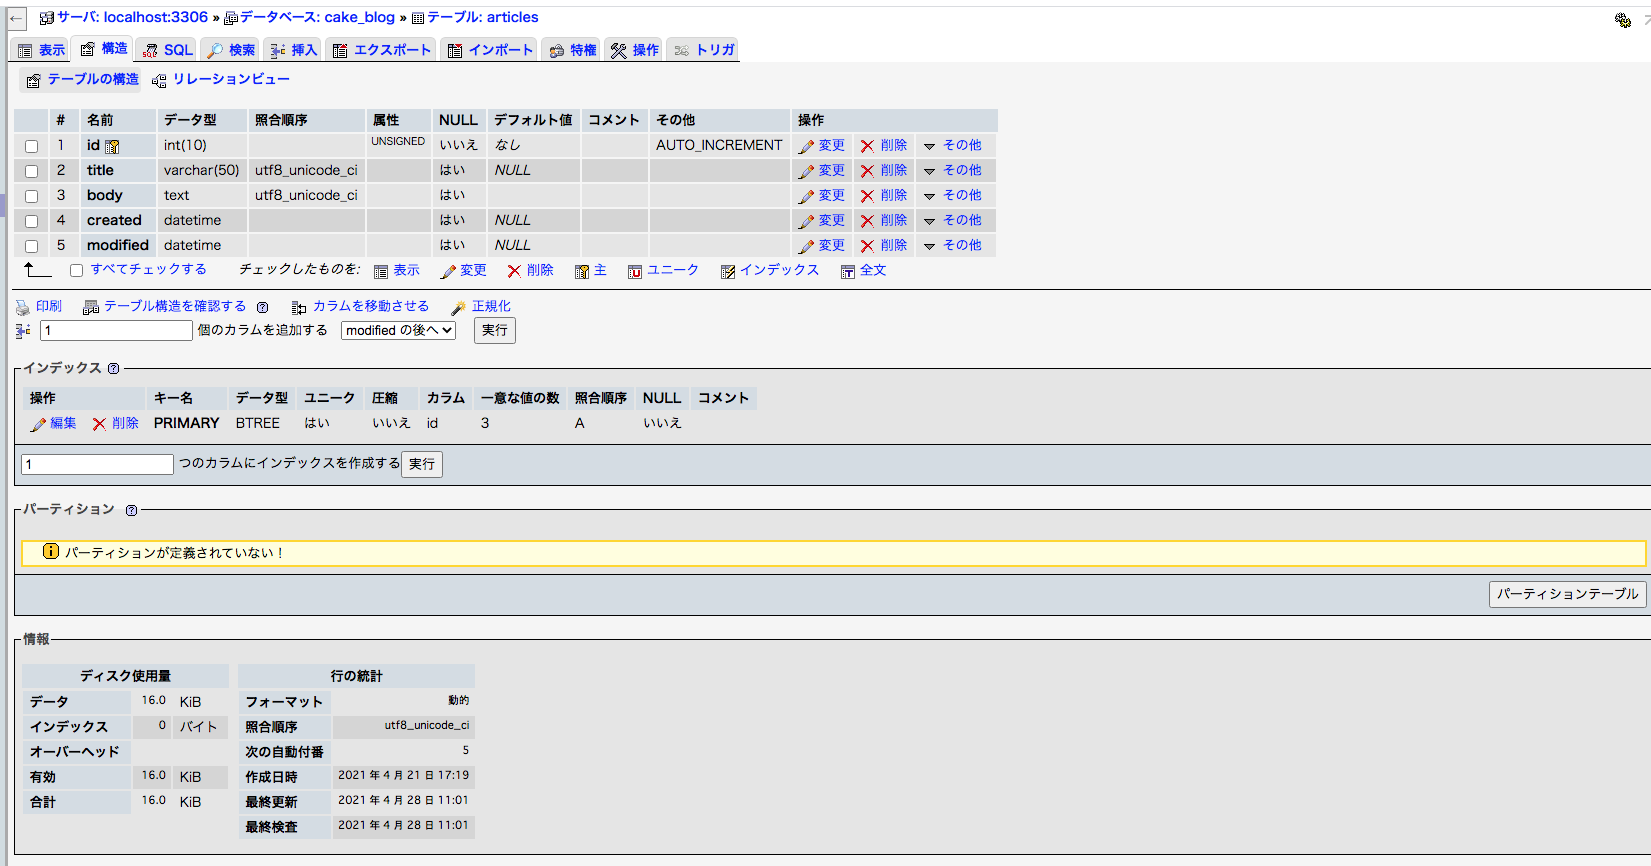Image resolution: width=1651 pixels, height=866 pixels.
Task: Click the 正規化 link
Action: (x=491, y=306)
